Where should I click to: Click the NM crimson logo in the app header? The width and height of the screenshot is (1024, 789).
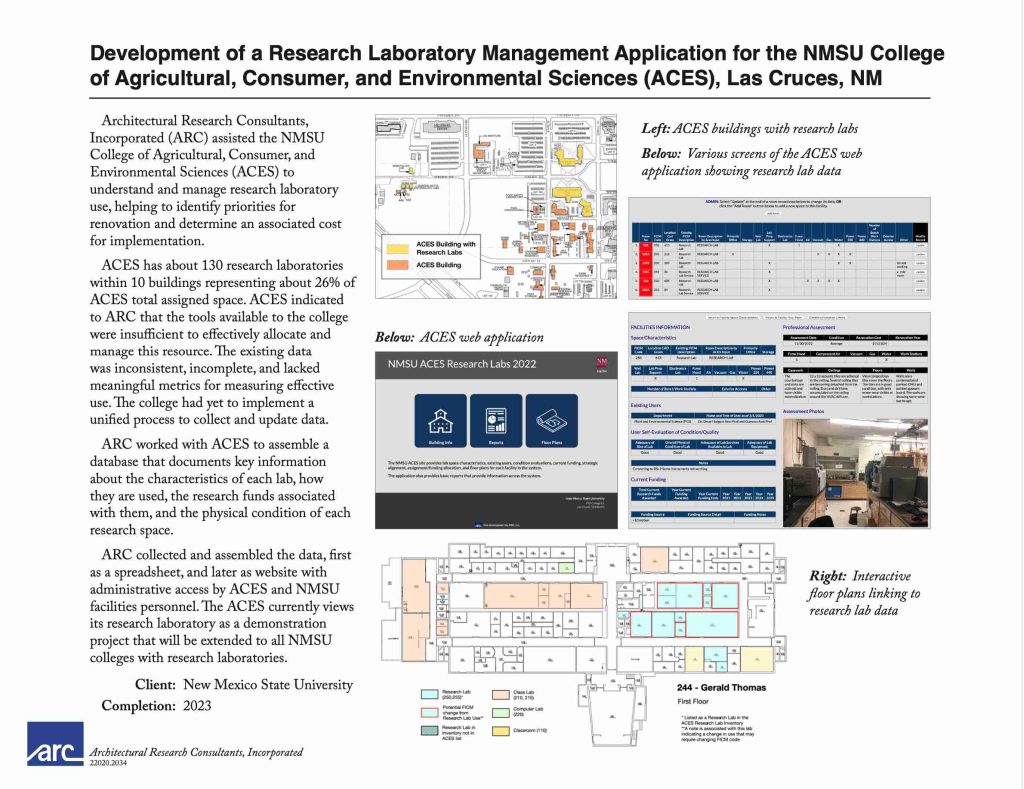[x=601, y=363]
